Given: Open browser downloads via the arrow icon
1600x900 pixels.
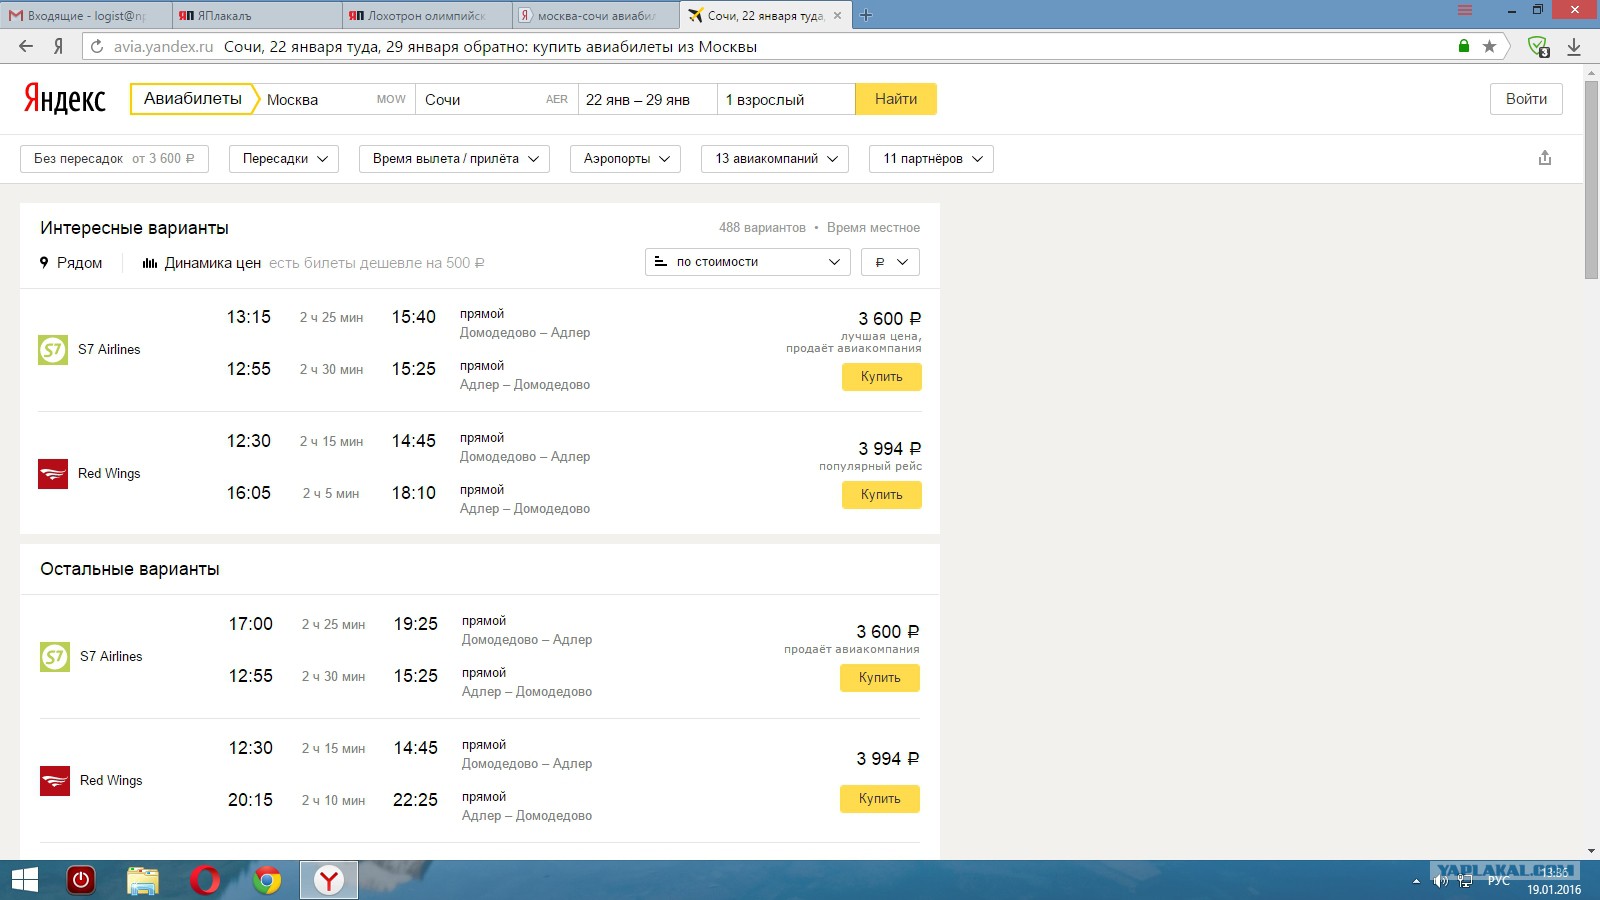Looking at the screenshot, I should click(x=1573, y=46).
